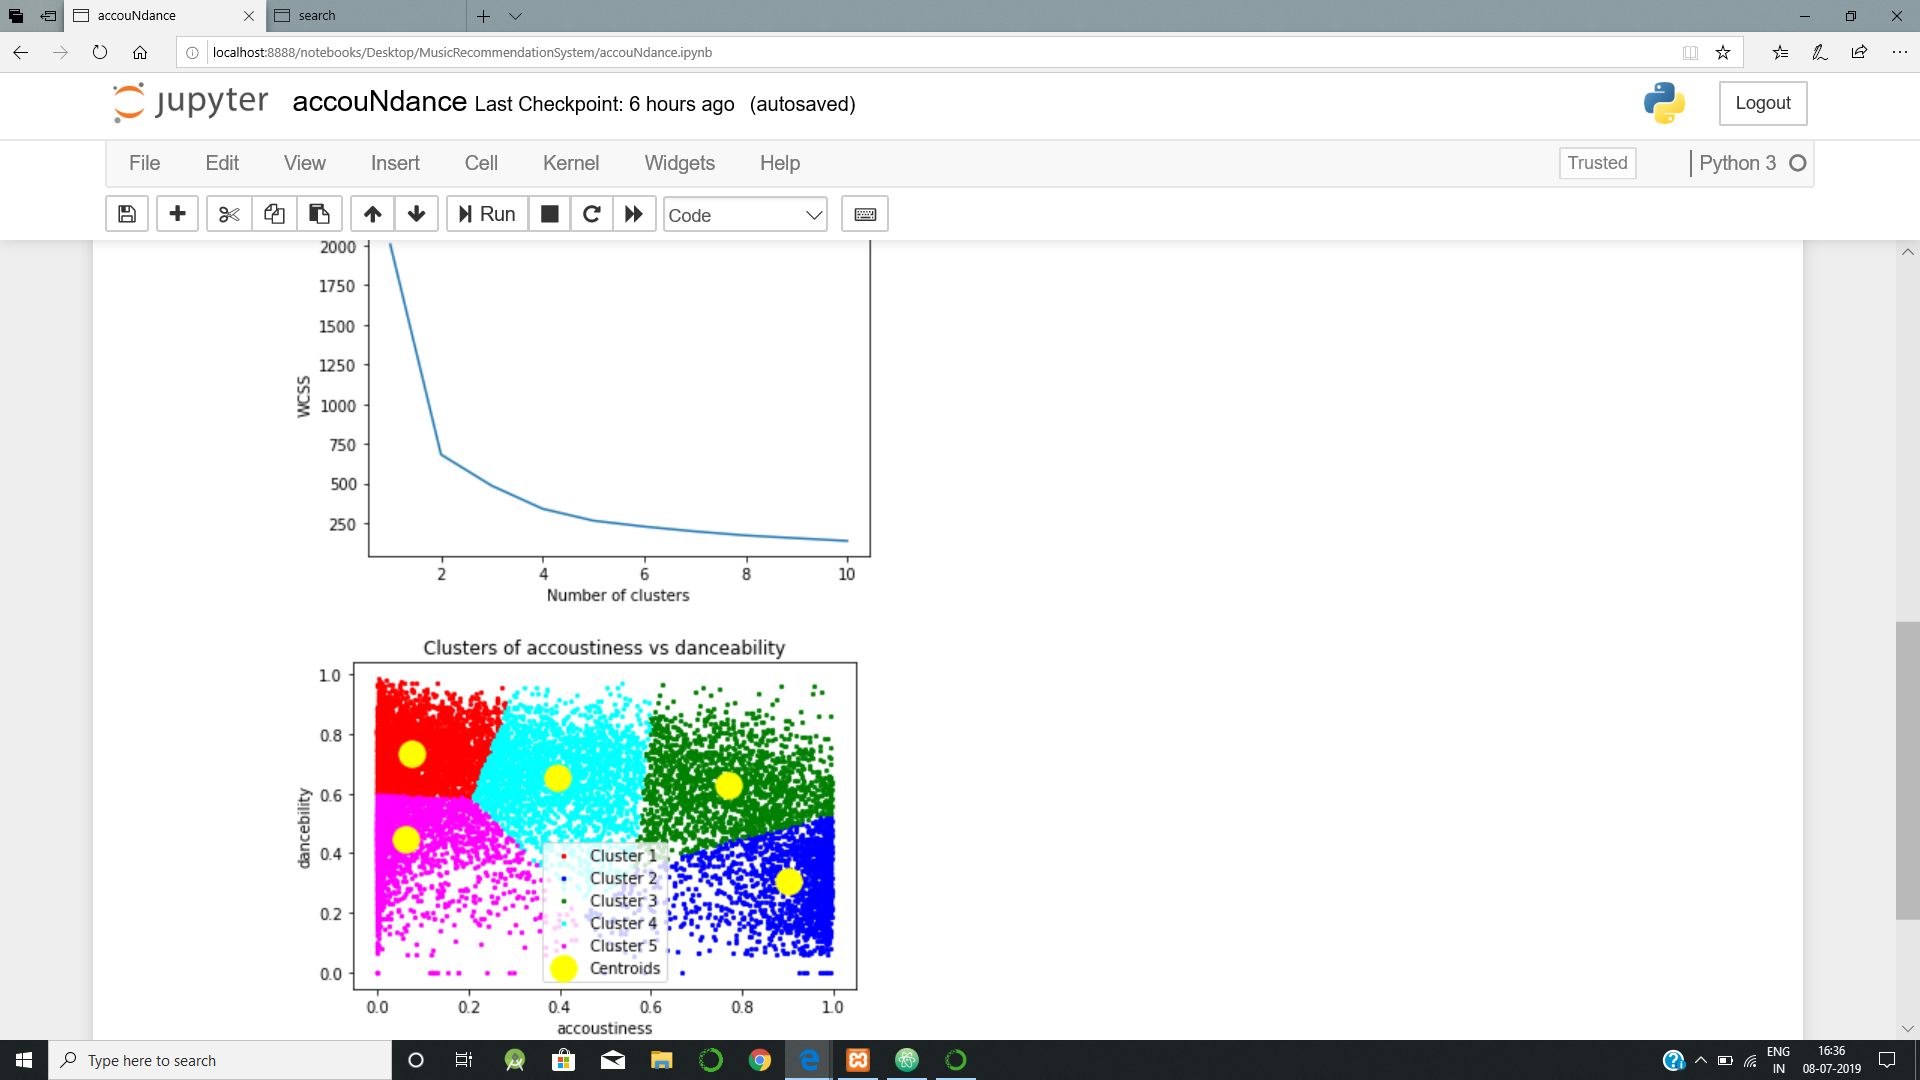The width and height of the screenshot is (1920, 1080).
Task: Restart kernel and run all cells icon
Action: [634, 214]
